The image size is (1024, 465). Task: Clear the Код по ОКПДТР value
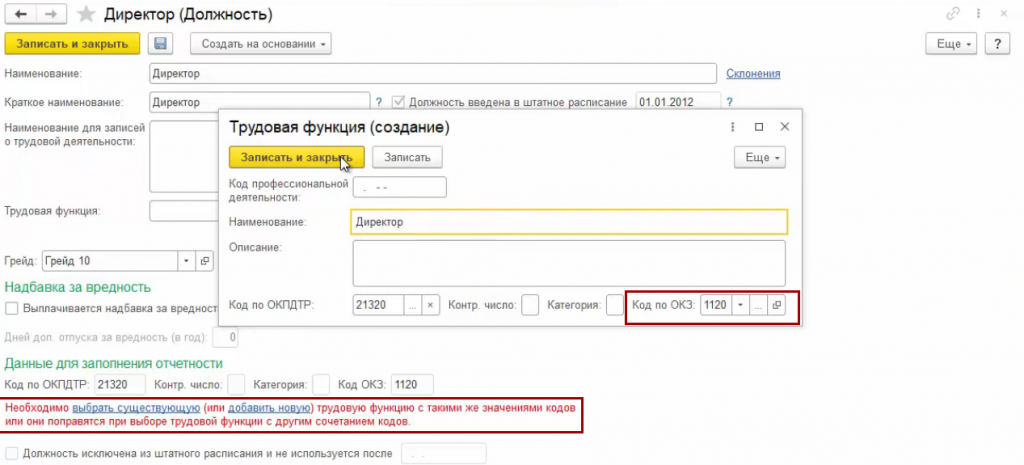click(x=430, y=305)
